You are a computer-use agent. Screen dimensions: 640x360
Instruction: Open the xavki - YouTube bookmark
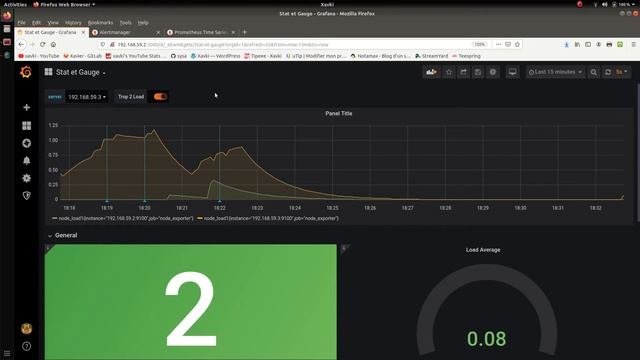click(39, 56)
